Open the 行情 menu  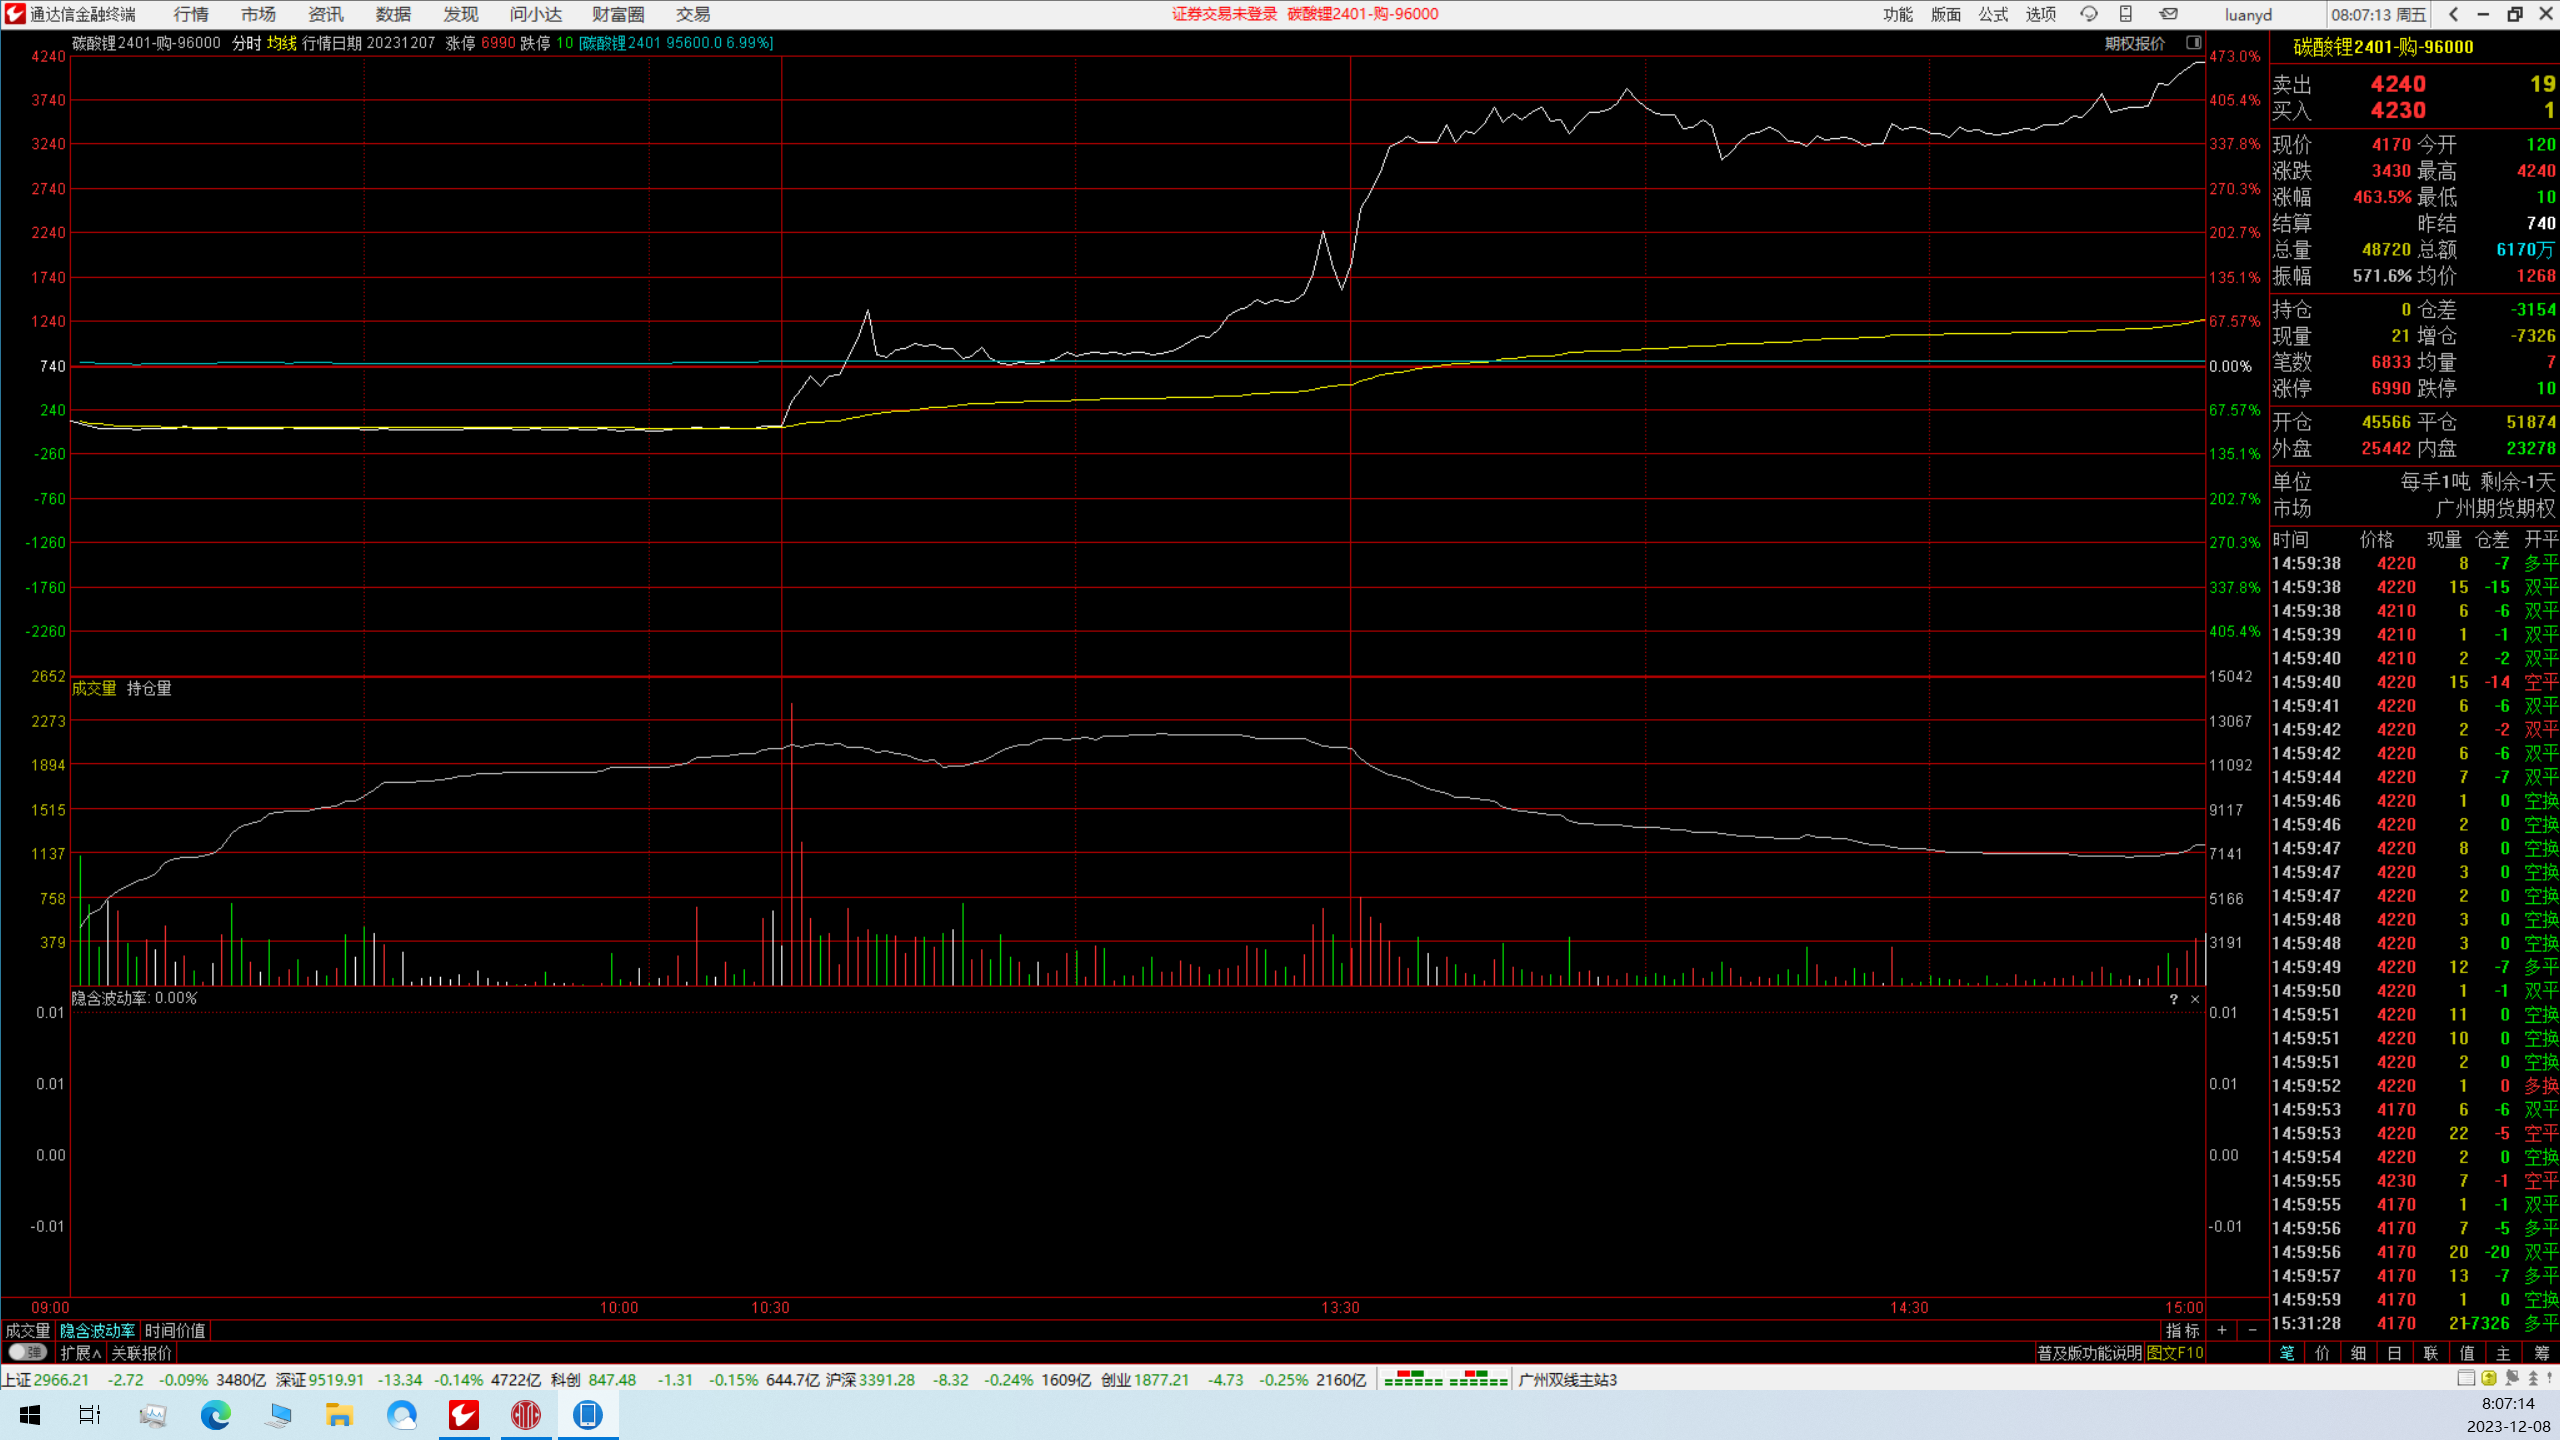[190, 14]
